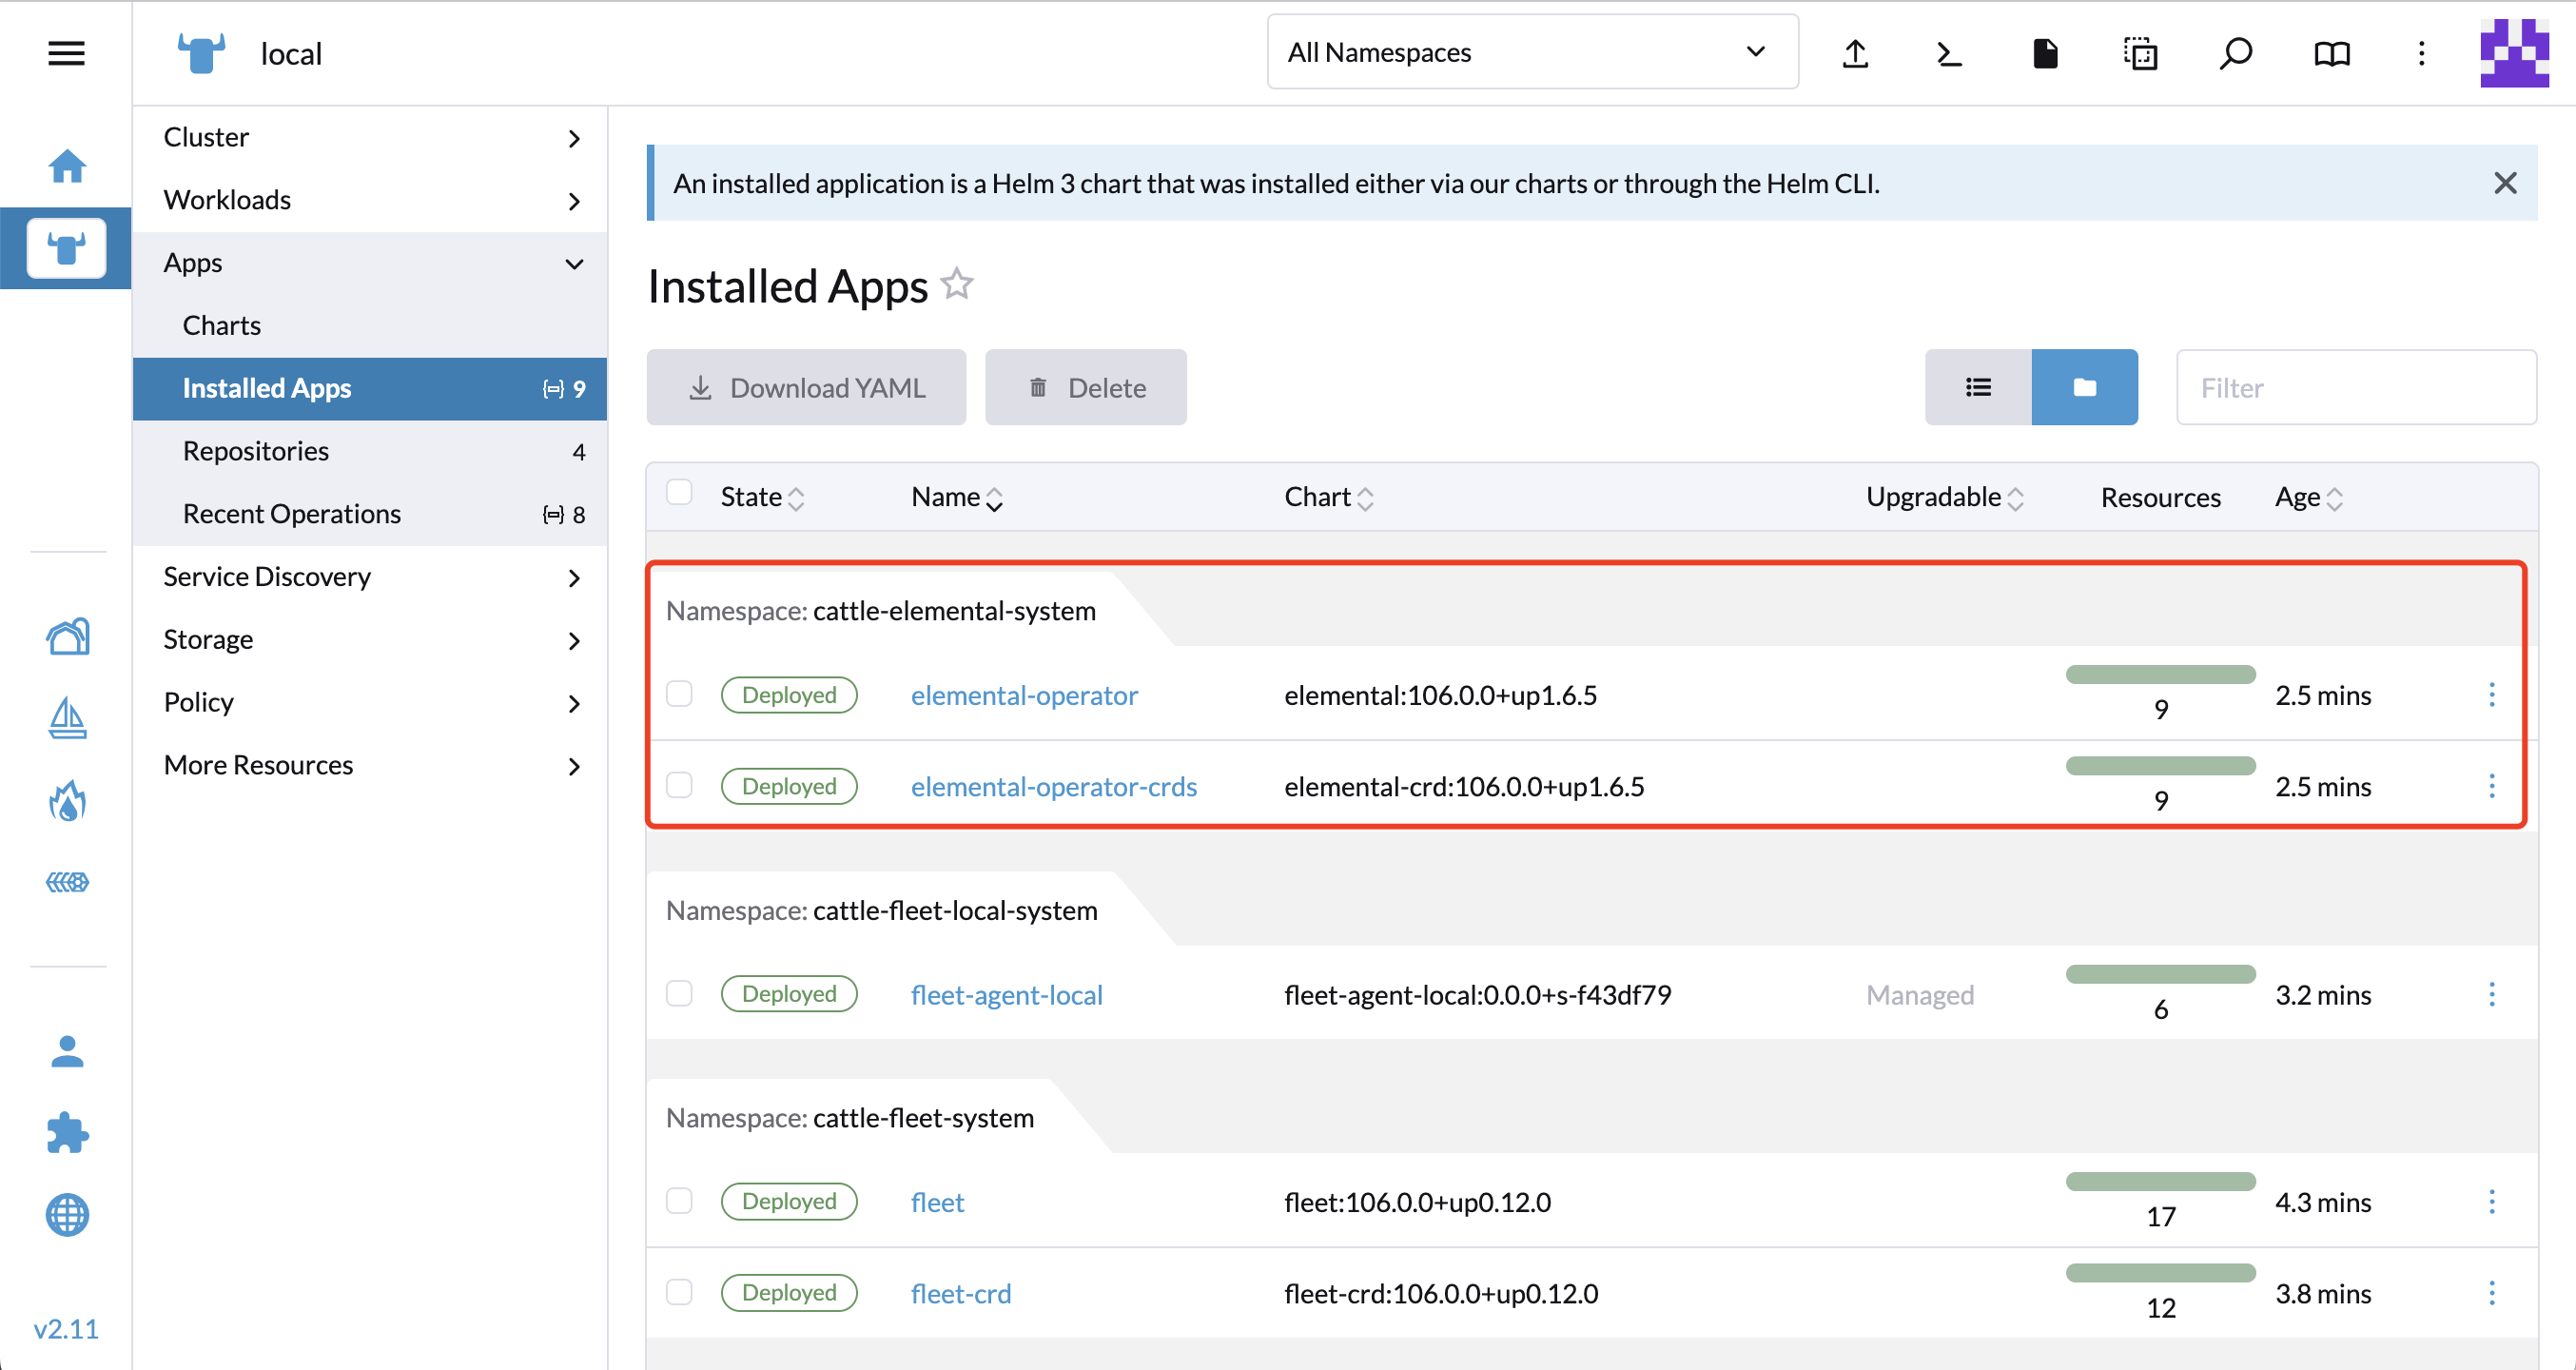Check the select-all header checkbox
The image size is (2576, 1370).
[679, 493]
